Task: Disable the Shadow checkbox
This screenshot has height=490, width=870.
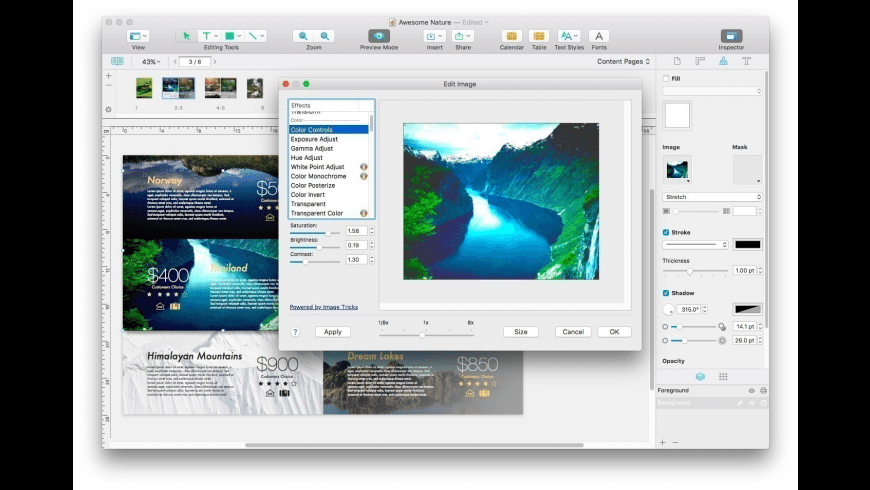Action: [666, 293]
